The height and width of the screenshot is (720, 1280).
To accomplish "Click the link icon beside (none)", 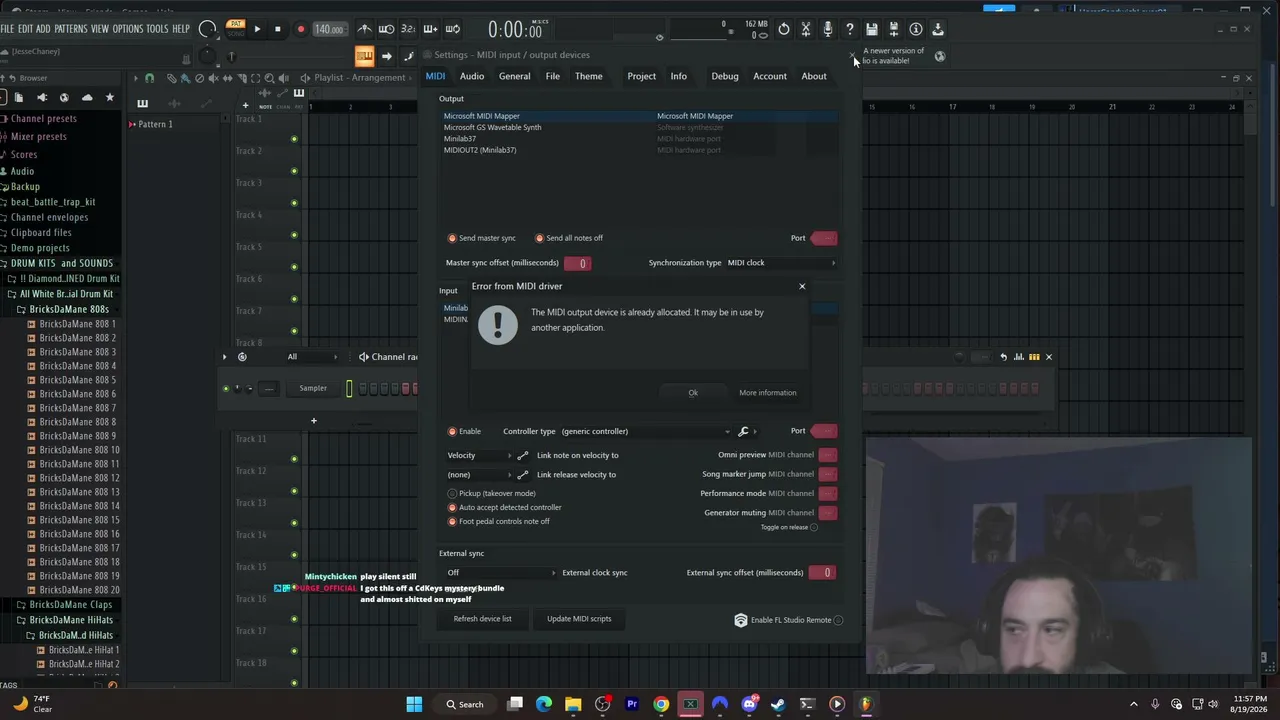I will 522,474.
